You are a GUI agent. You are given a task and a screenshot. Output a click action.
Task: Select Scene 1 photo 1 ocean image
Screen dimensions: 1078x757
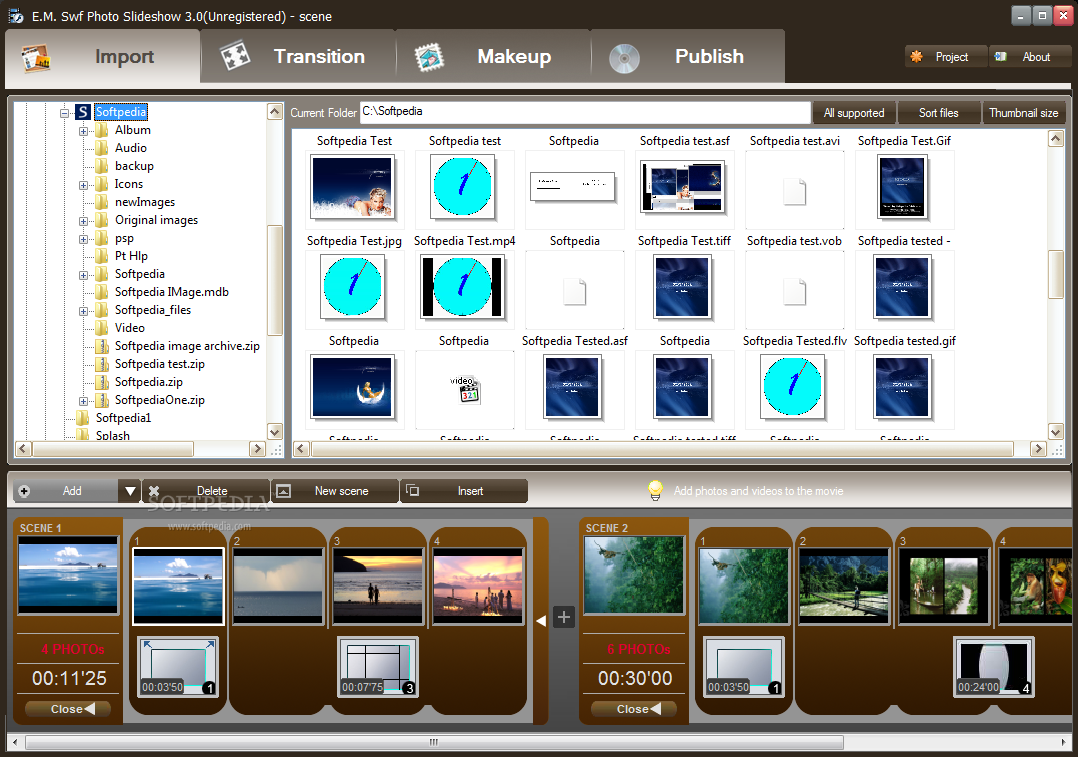pos(178,586)
